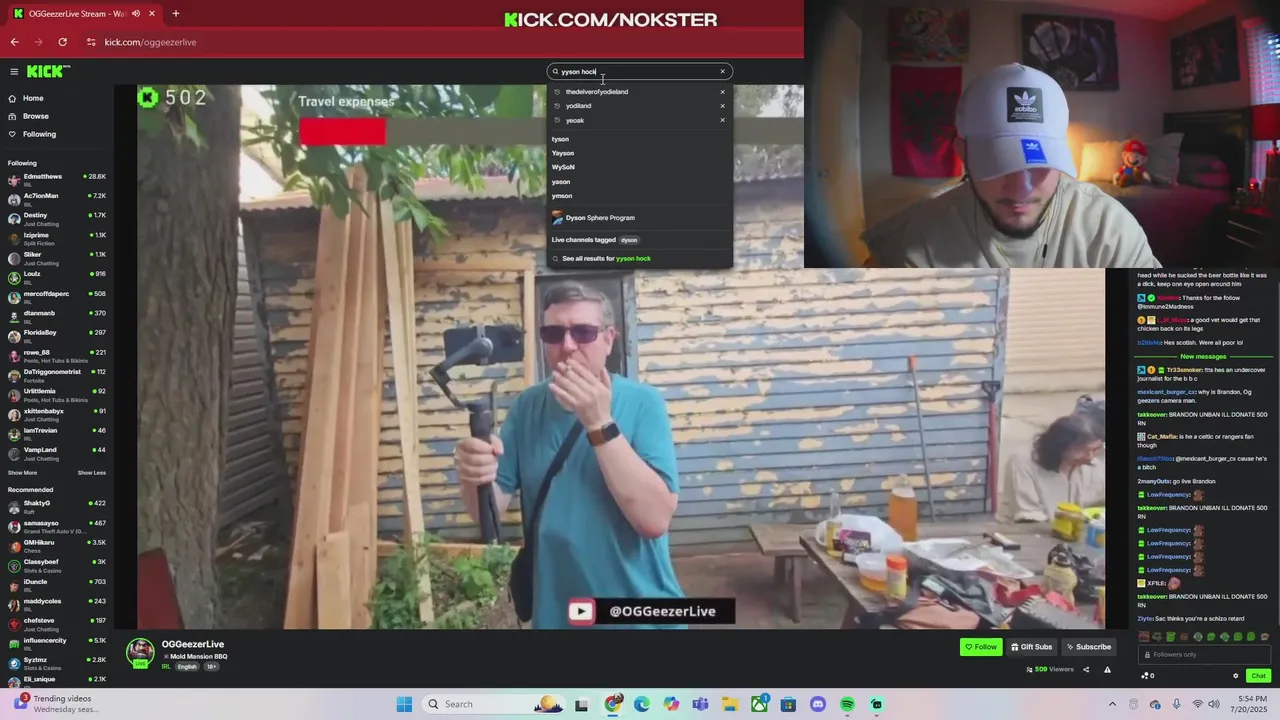Open VampLand channel in sidebar

(x=57, y=452)
